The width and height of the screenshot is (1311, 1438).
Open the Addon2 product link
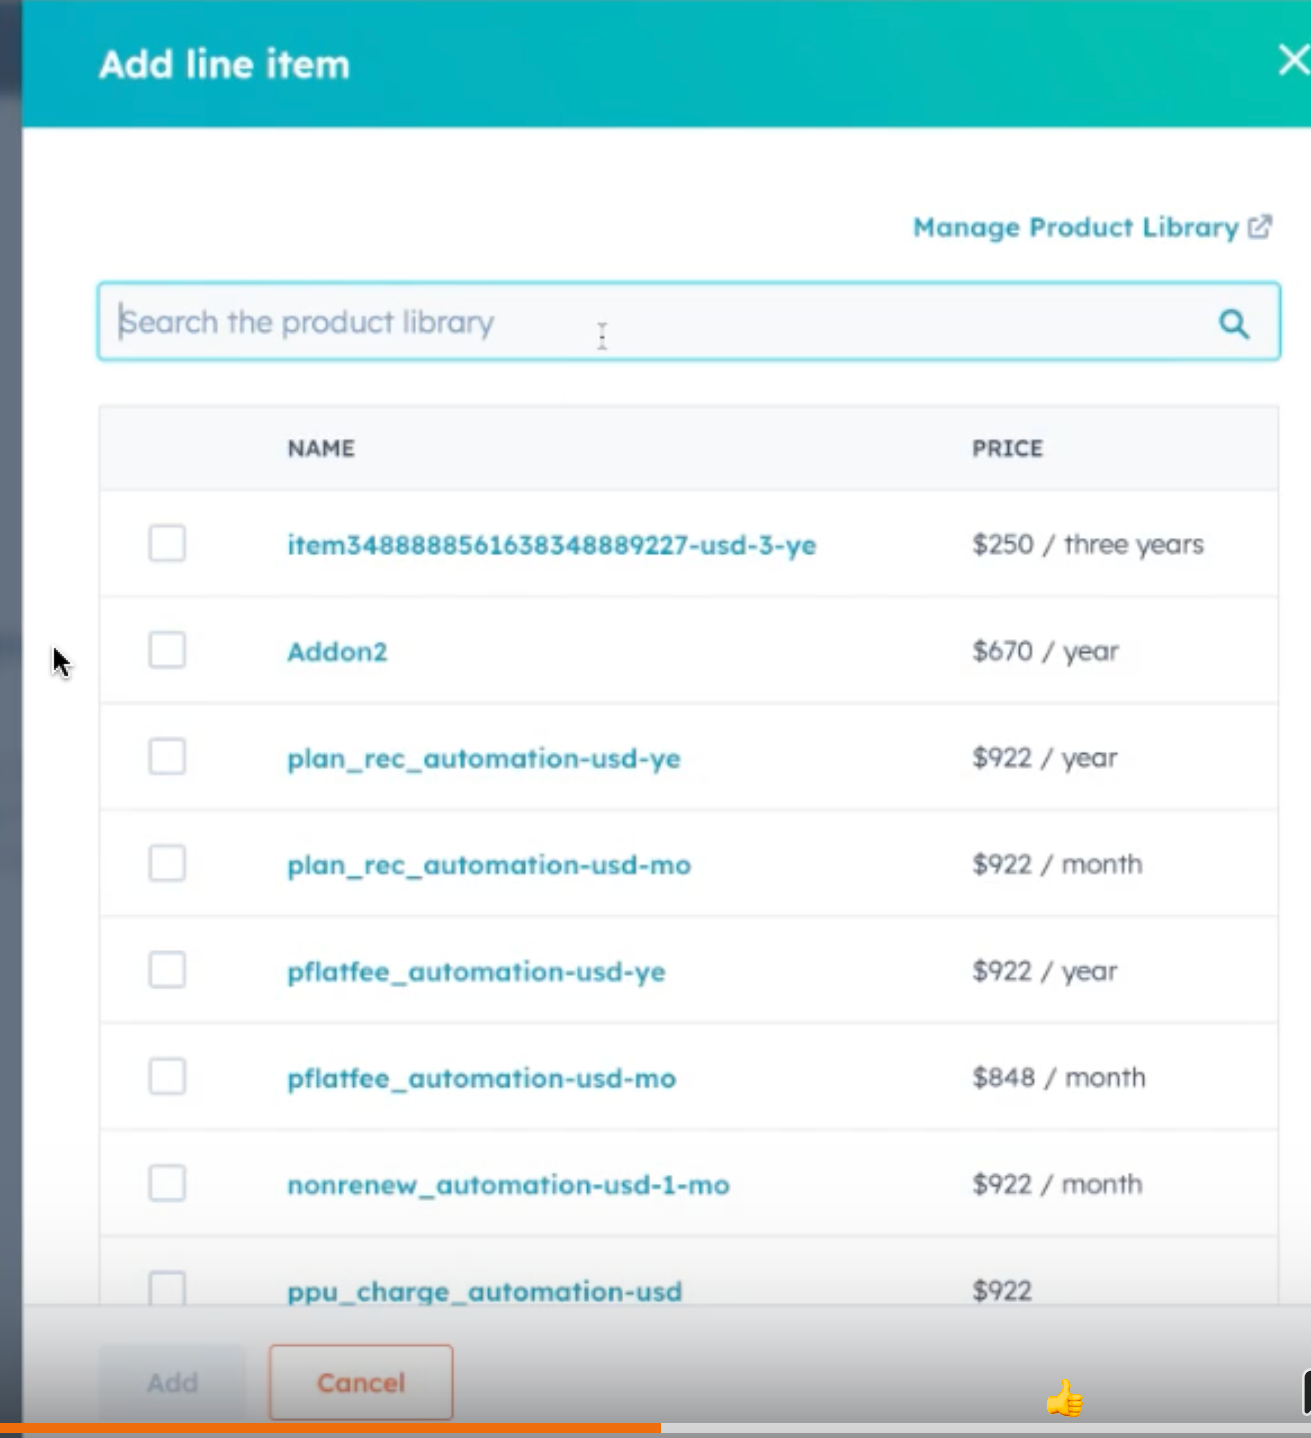click(337, 652)
